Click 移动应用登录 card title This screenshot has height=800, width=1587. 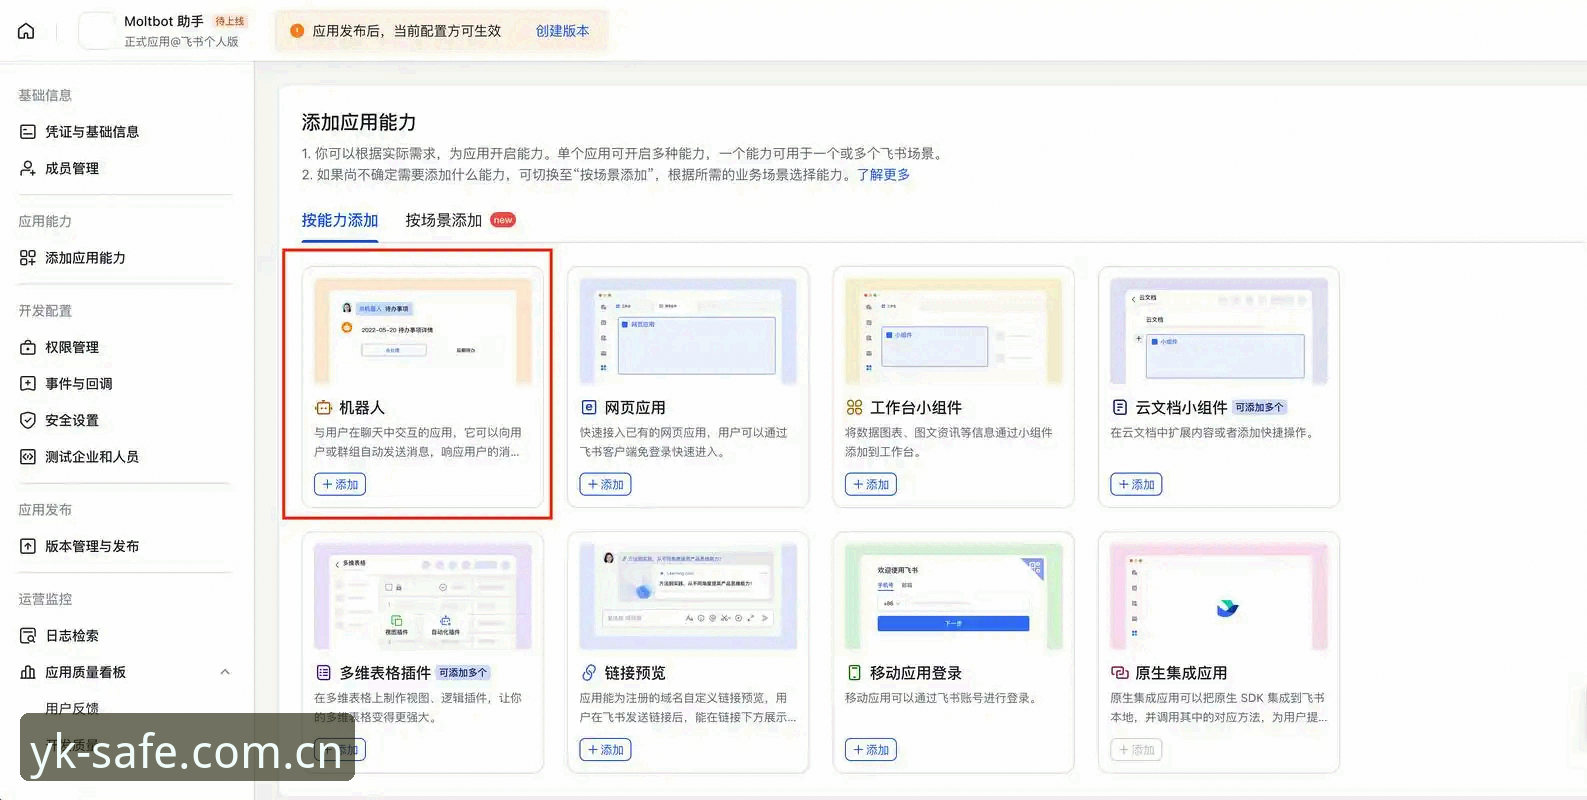click(915, 673)
